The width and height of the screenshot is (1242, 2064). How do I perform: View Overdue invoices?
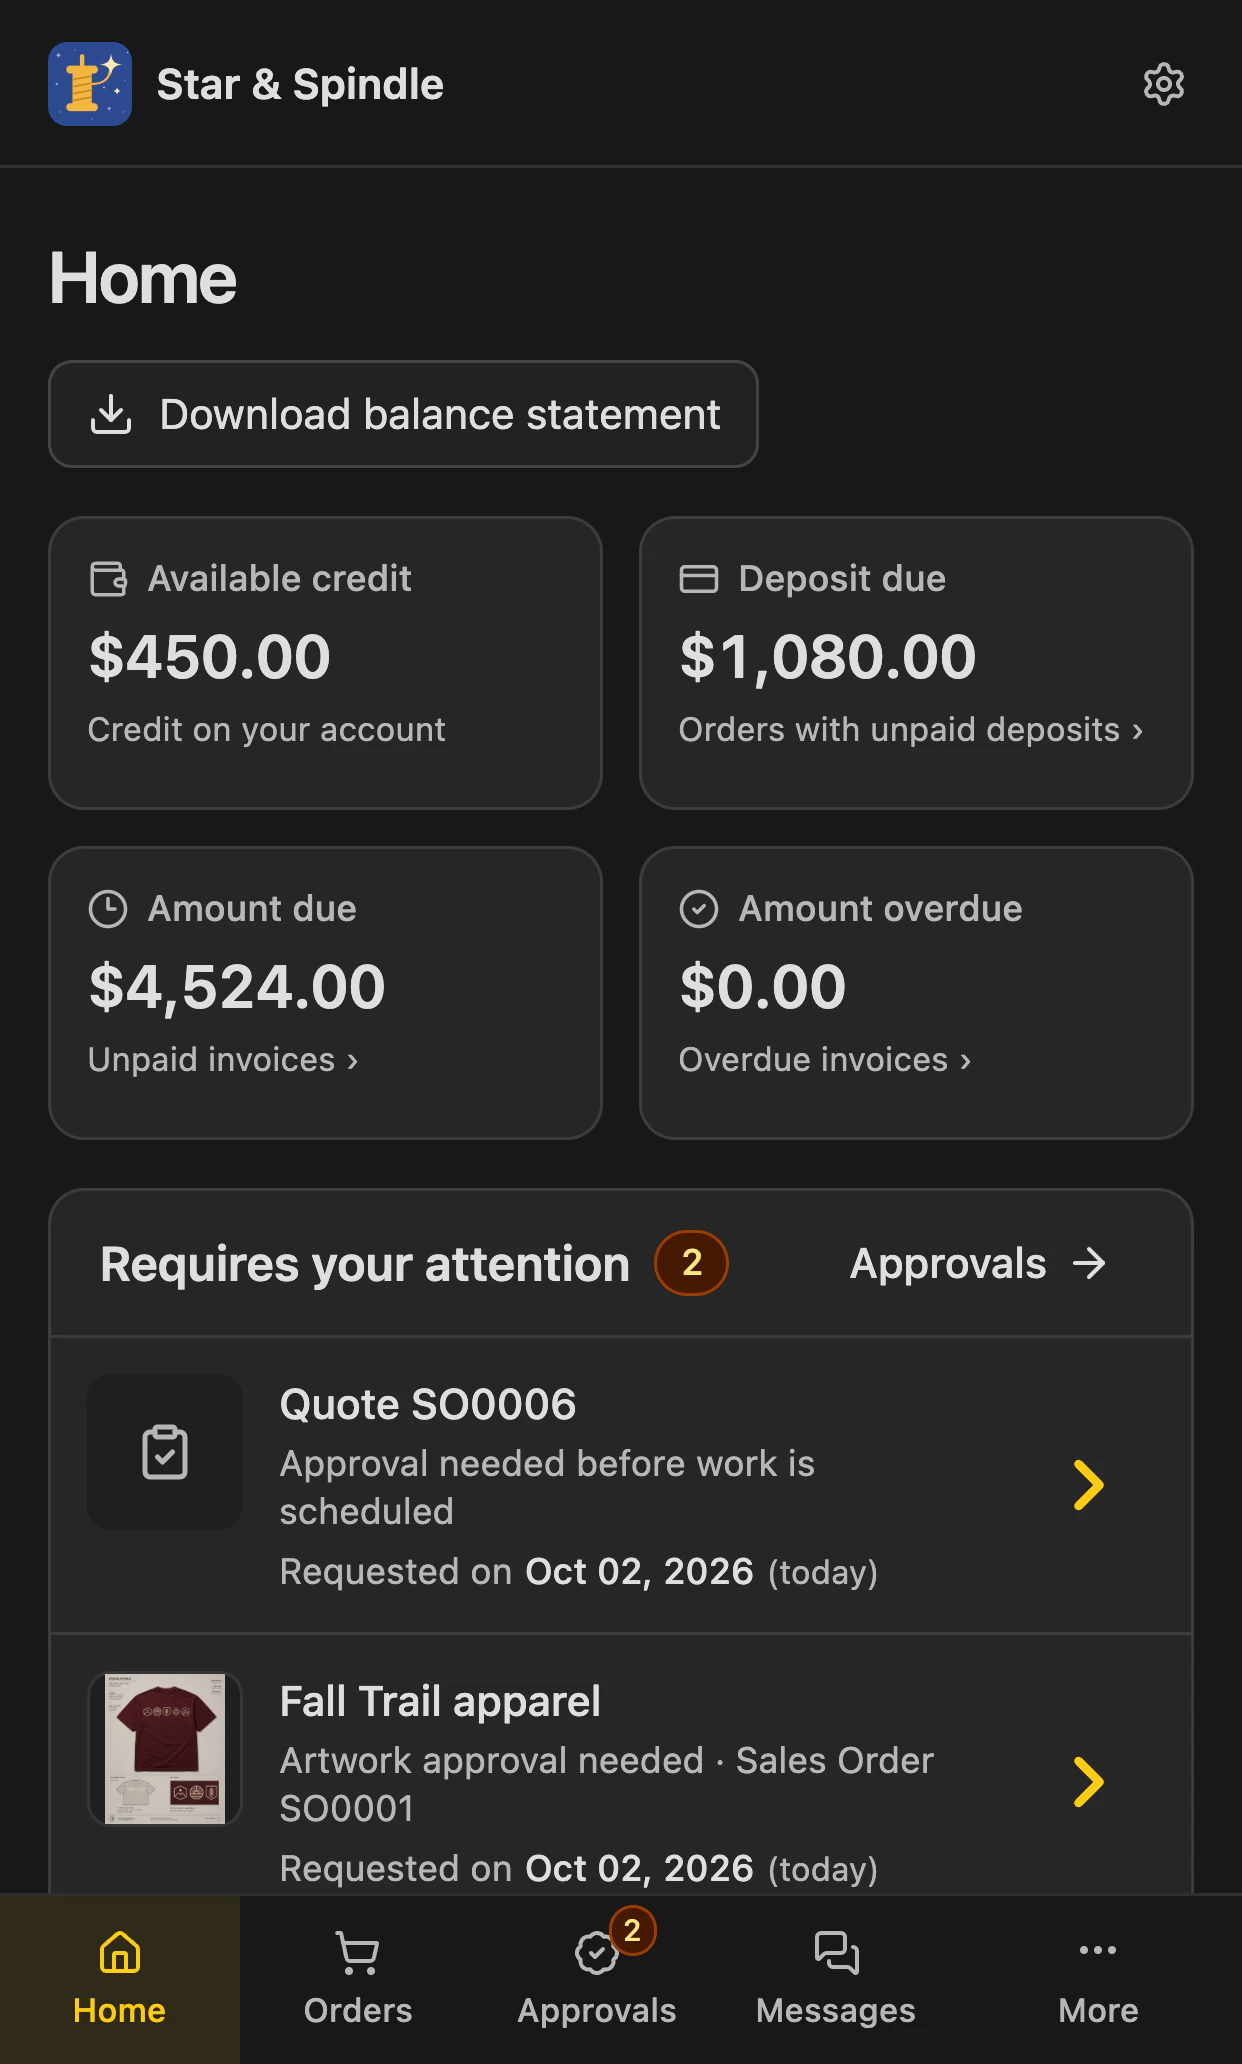tap(825, 1060)
